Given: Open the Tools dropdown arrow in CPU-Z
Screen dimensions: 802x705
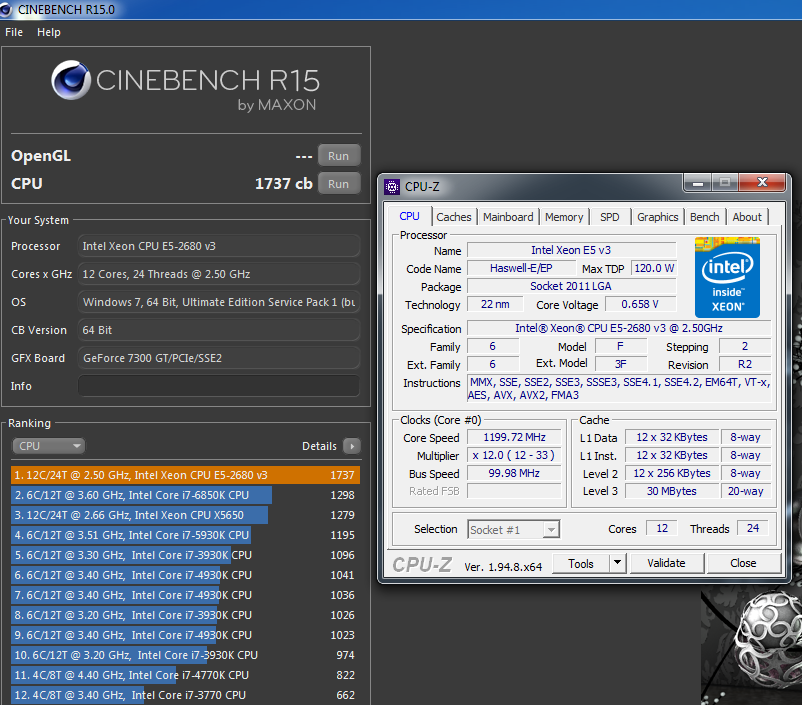Looking at the screenshot, I should [x=618, y=563].
